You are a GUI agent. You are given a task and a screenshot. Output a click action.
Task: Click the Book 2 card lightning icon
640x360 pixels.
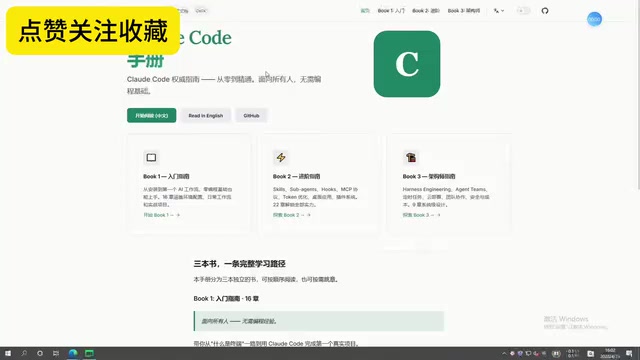281,158
